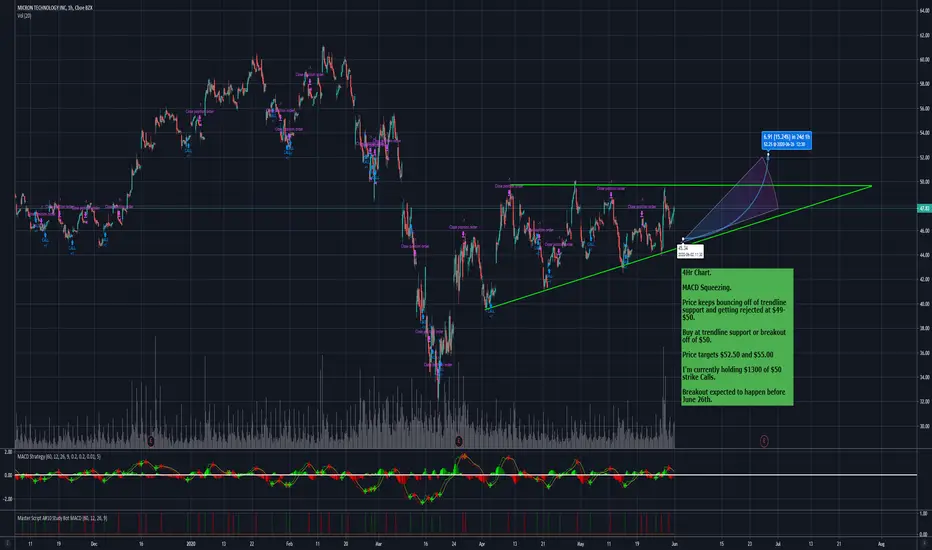The image size is (932, 550).
Task: Click the 24 date label in March
Action: (454, 543)
